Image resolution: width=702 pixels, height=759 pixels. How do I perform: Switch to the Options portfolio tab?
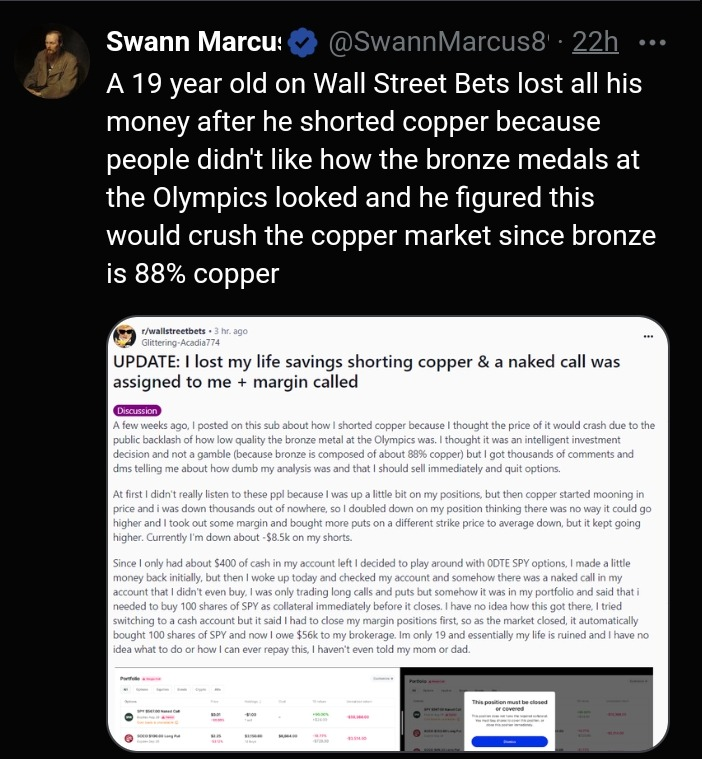point(142,689)
